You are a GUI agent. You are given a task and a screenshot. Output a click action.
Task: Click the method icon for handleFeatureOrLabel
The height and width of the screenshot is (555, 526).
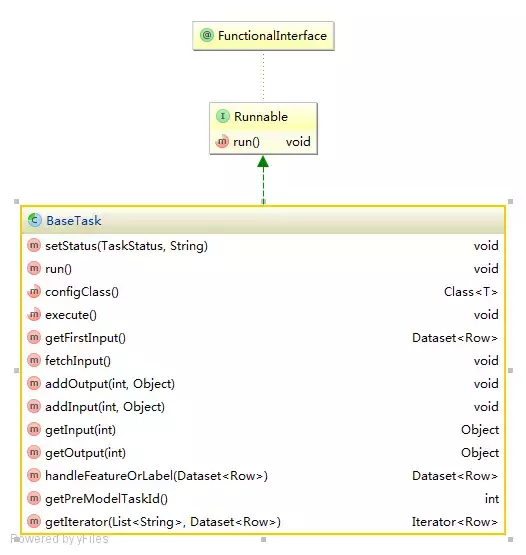point(34,475)
